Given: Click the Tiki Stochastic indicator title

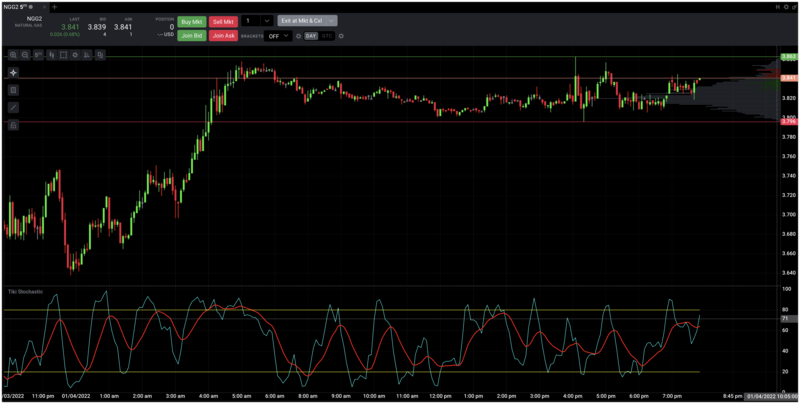Looking at the screenshot, I should [x=26, y=292].
